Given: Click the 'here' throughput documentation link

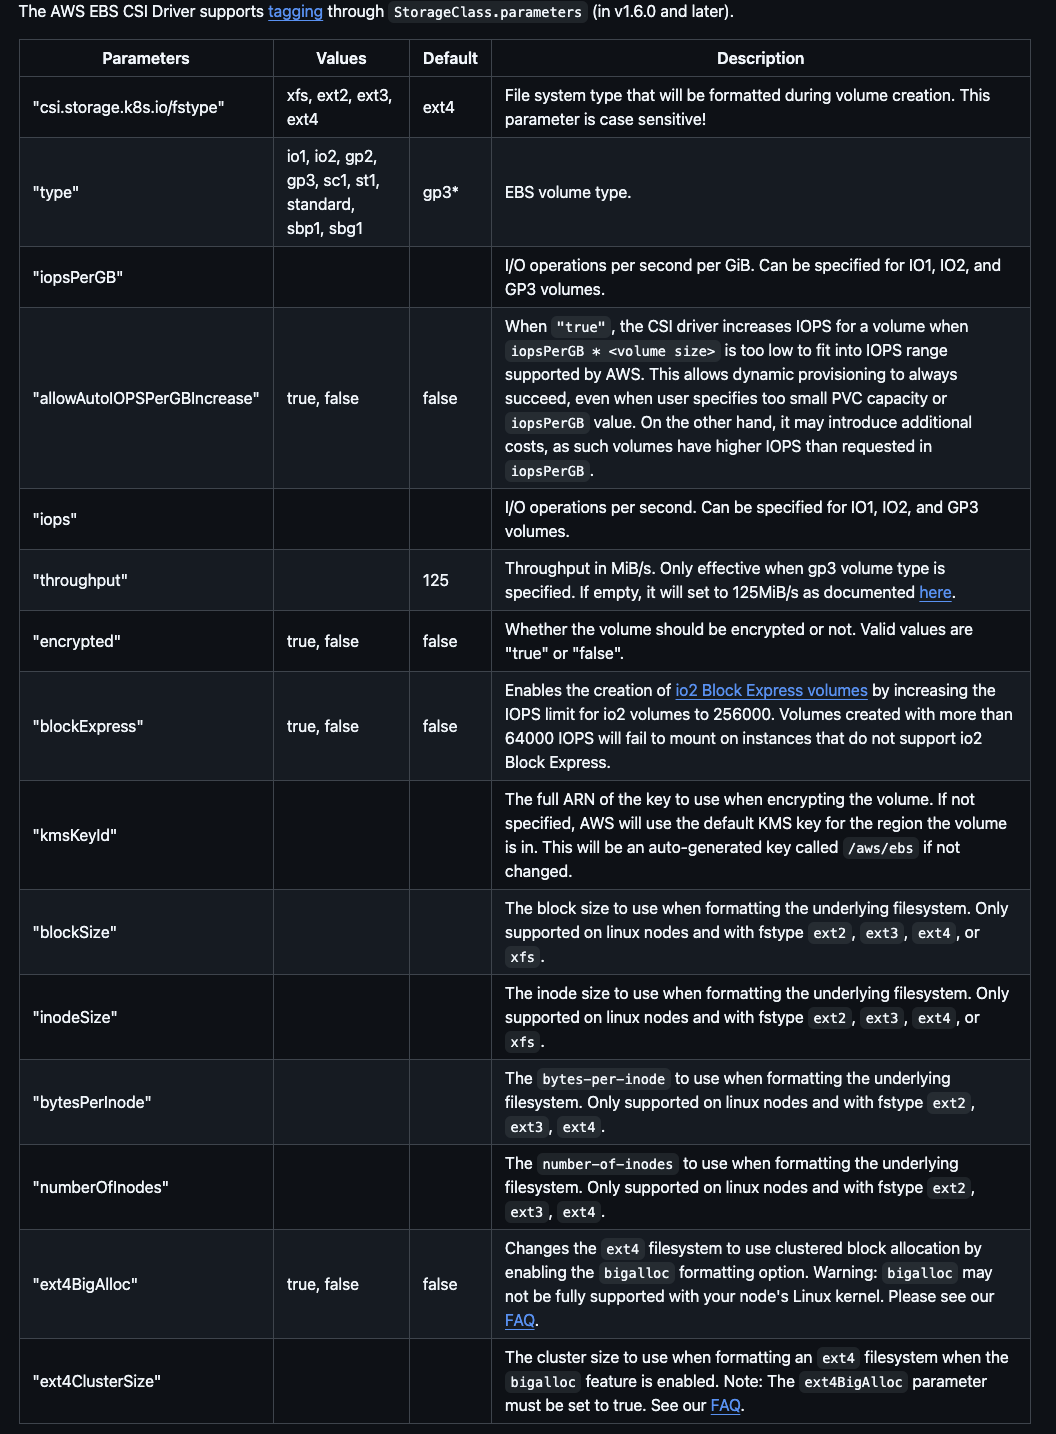Looking at the screenshot, I should tap(935, 592).
